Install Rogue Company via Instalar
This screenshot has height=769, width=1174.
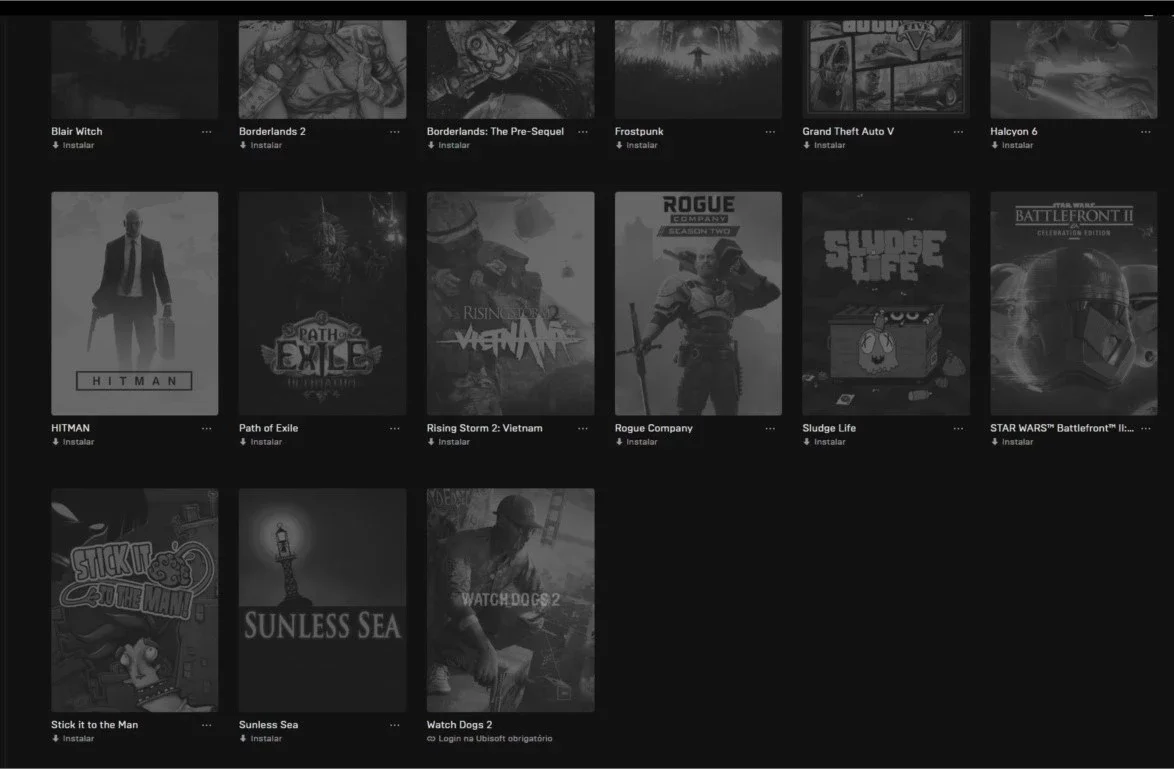point(636,442)
